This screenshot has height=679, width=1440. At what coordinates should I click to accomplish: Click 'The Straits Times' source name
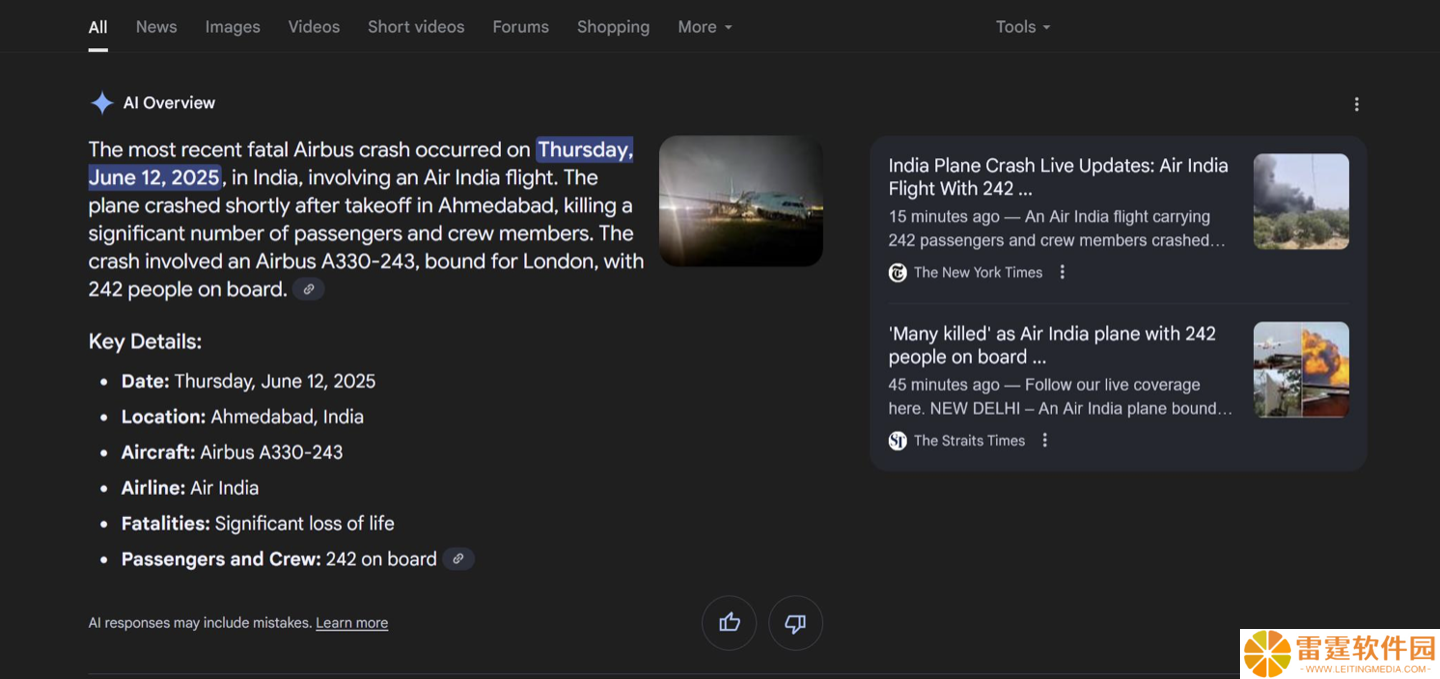pyautogui.click(x=969, y=440)
